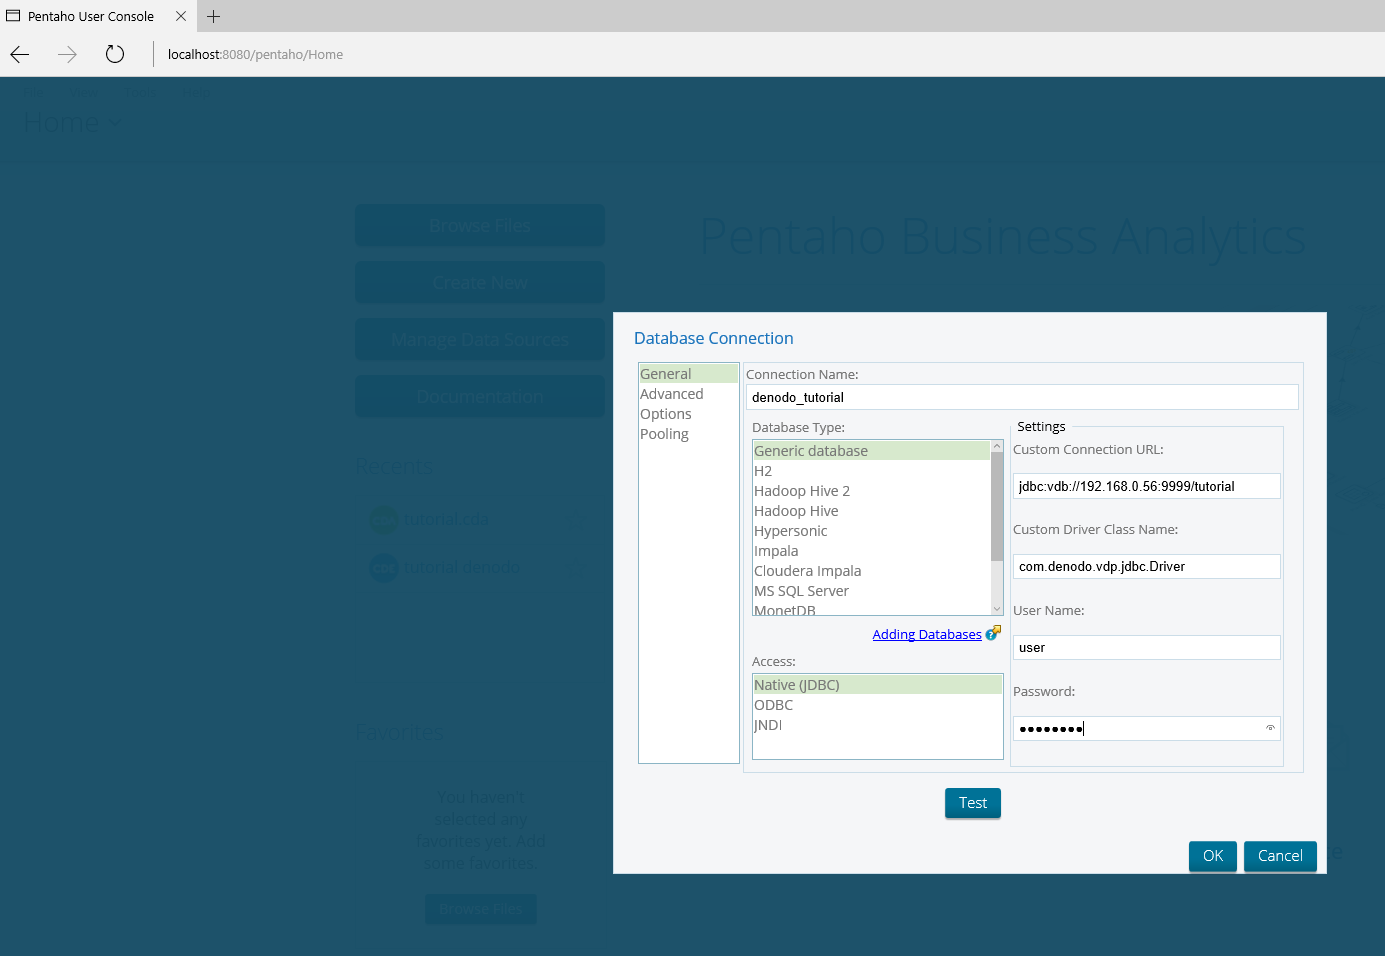Select MS SQL Server database type
This screenshot has height=956, width=1385.
pos(871,591)
